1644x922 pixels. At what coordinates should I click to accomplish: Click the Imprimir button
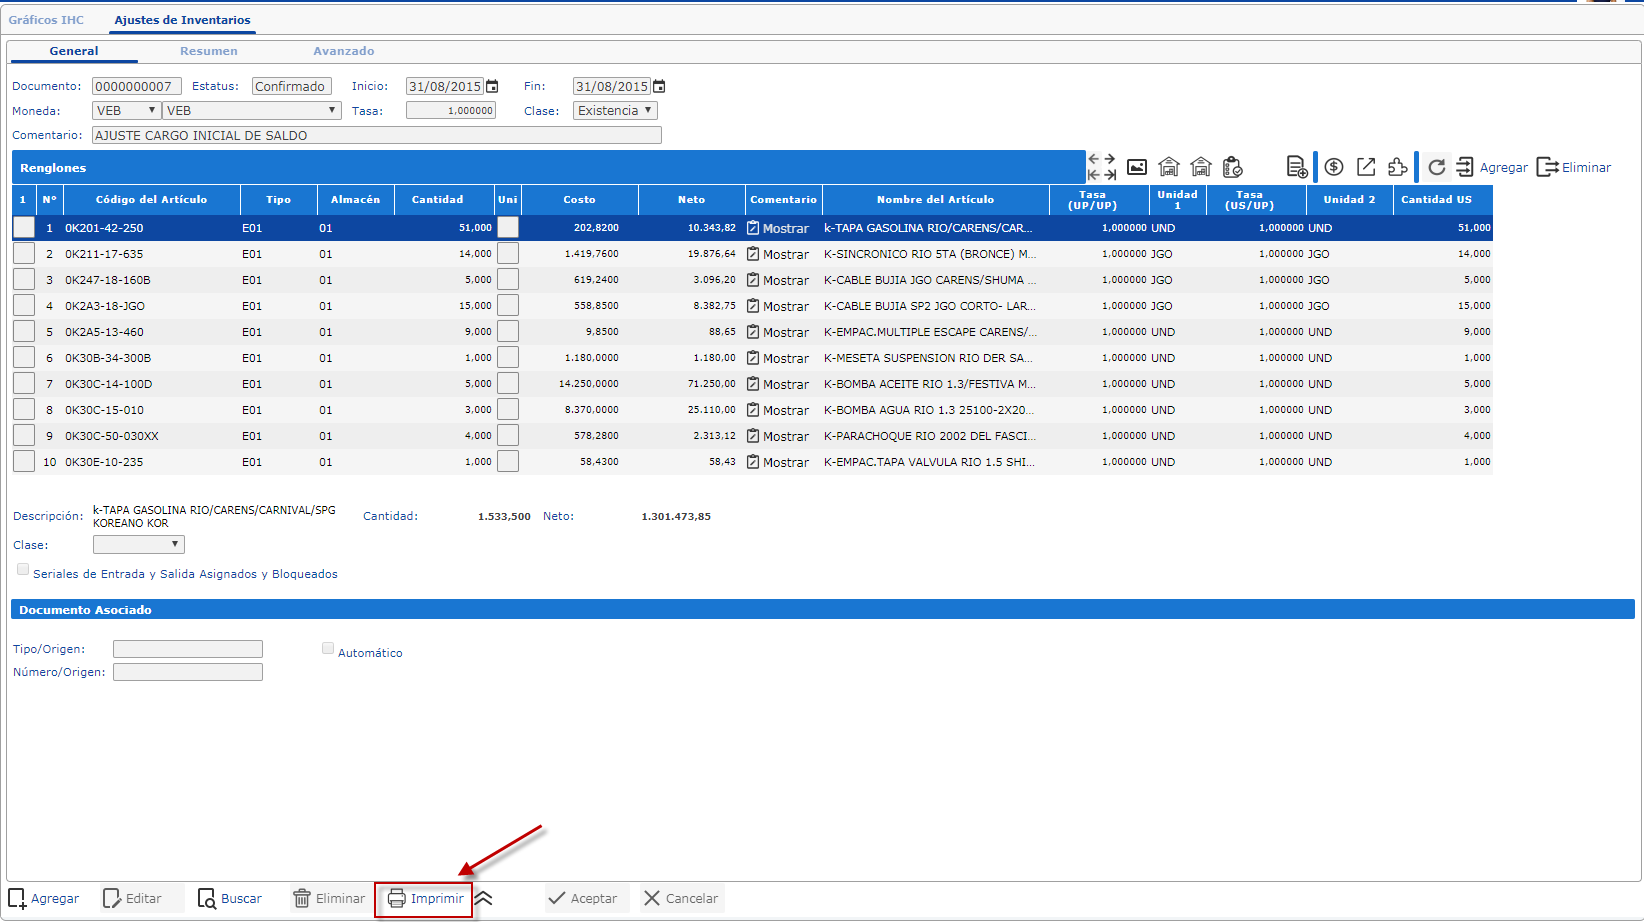coord(426,899)
